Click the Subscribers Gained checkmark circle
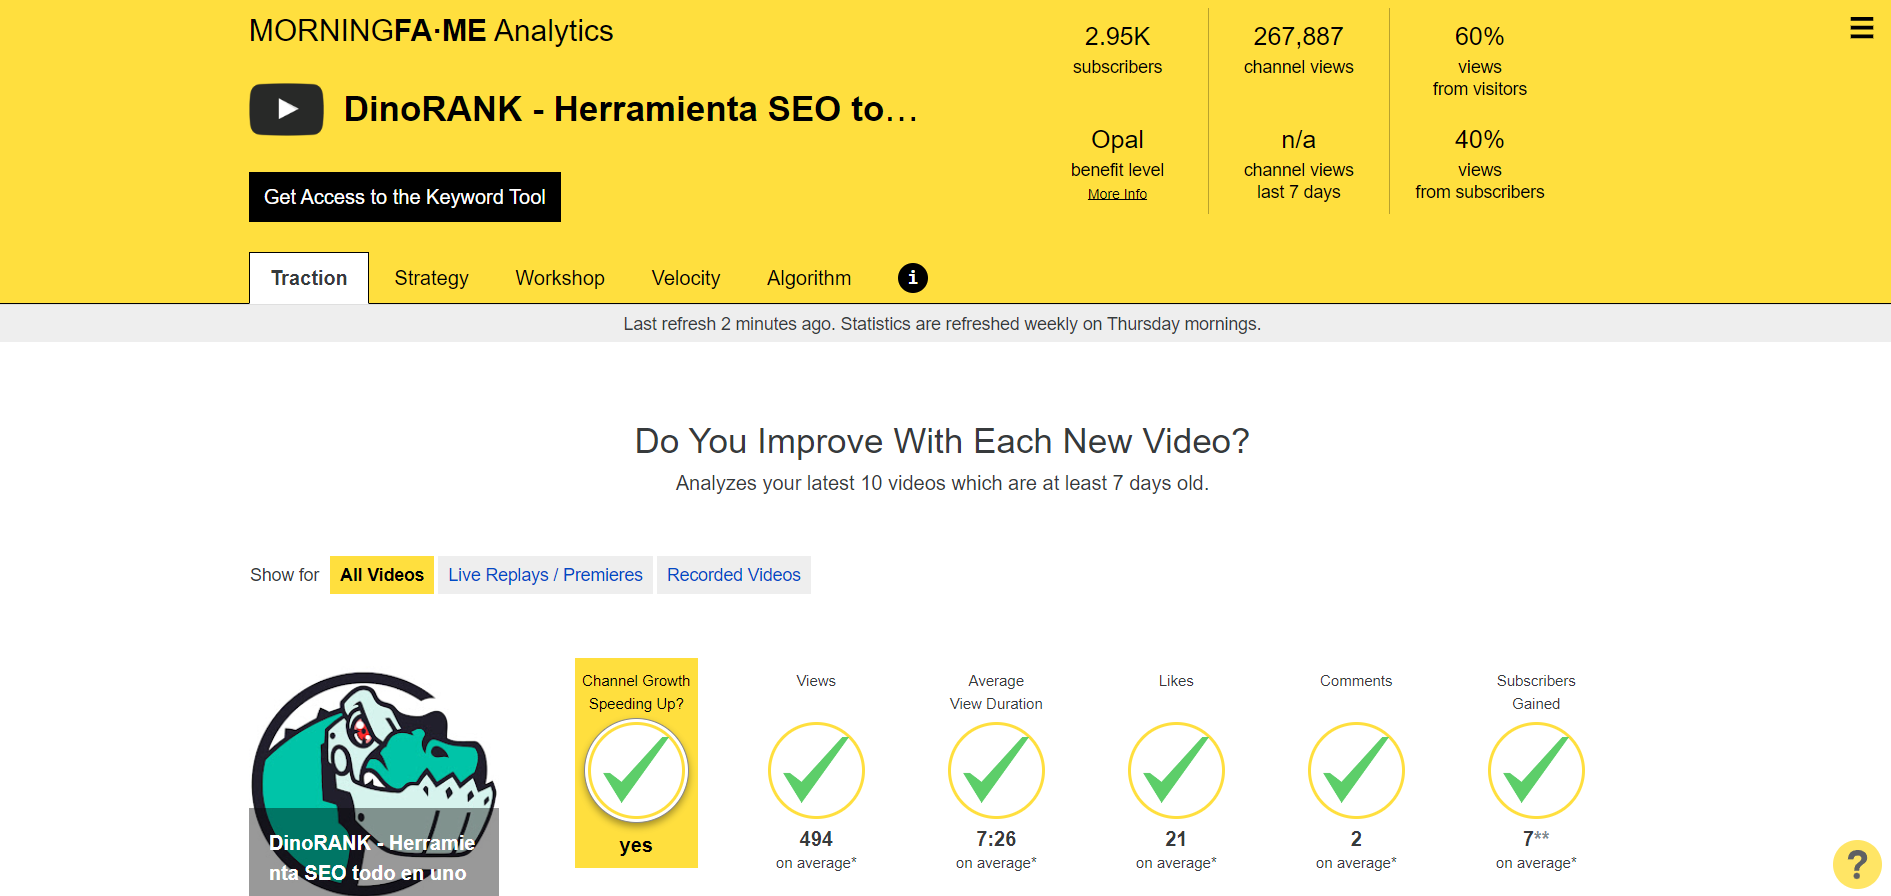Viewport: 1891px width, 896px height. (1536, 771)
